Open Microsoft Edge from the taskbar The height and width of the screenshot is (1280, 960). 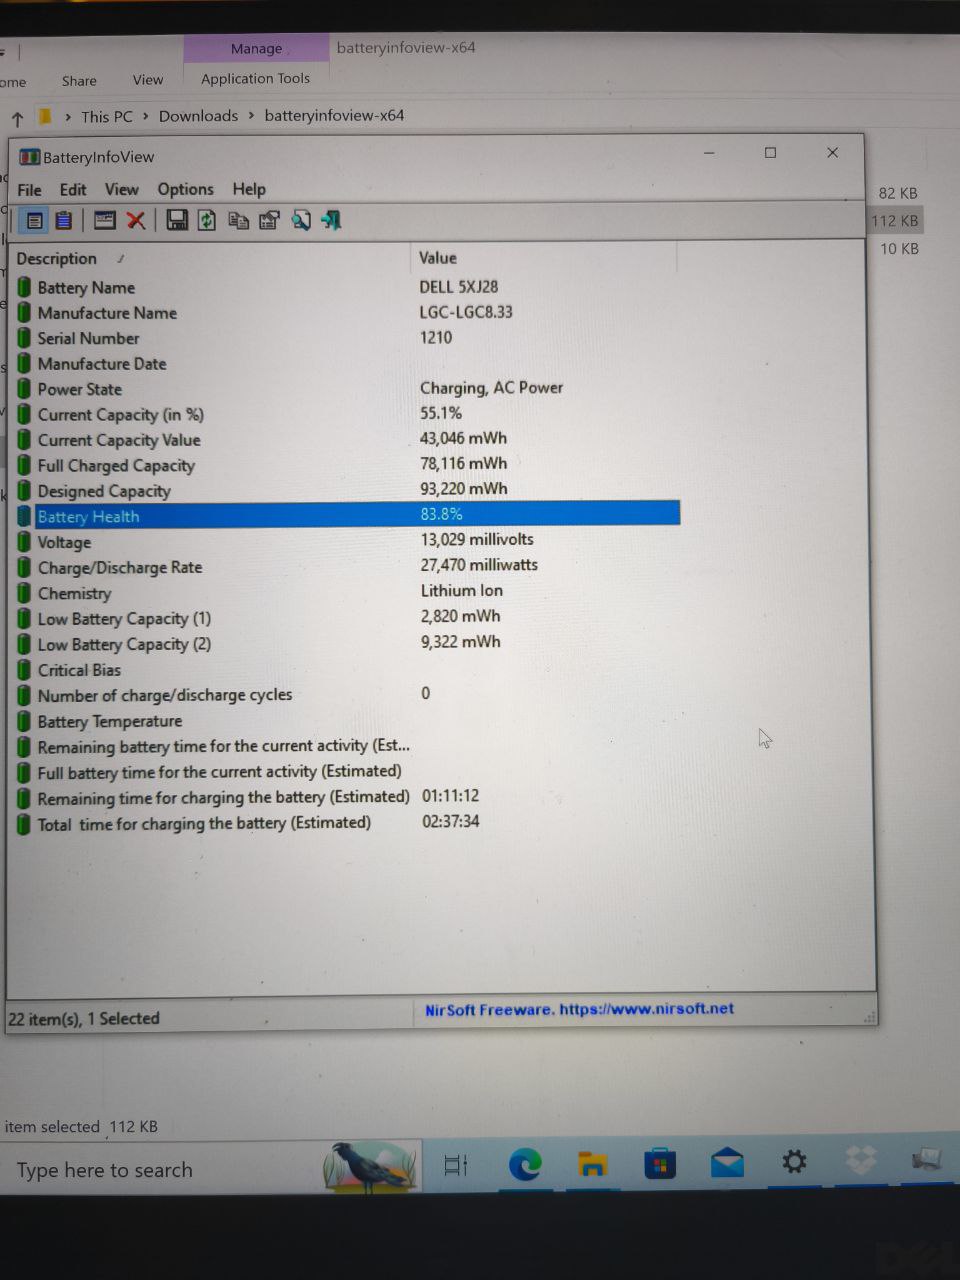pyautogui.click(x=525, y=1163)
